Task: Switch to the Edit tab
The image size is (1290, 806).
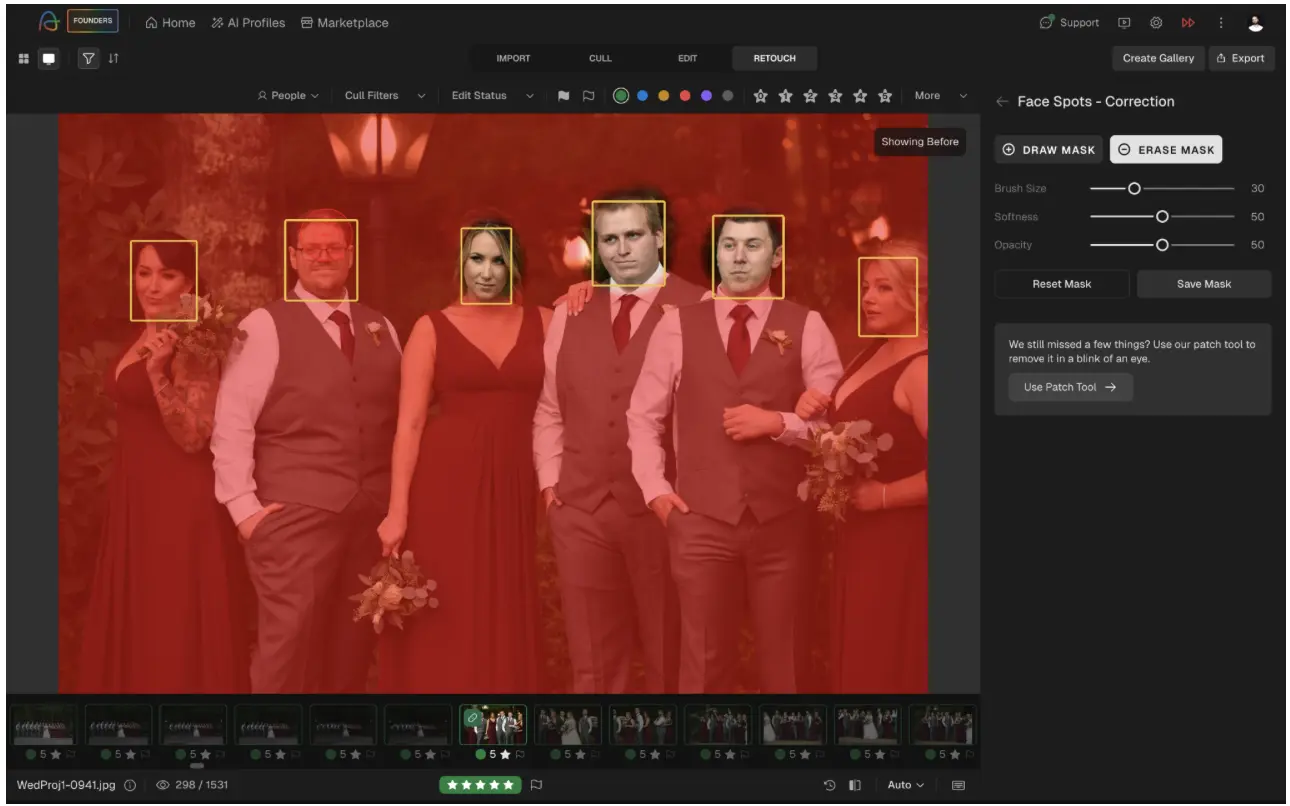Action: (687, 58)
